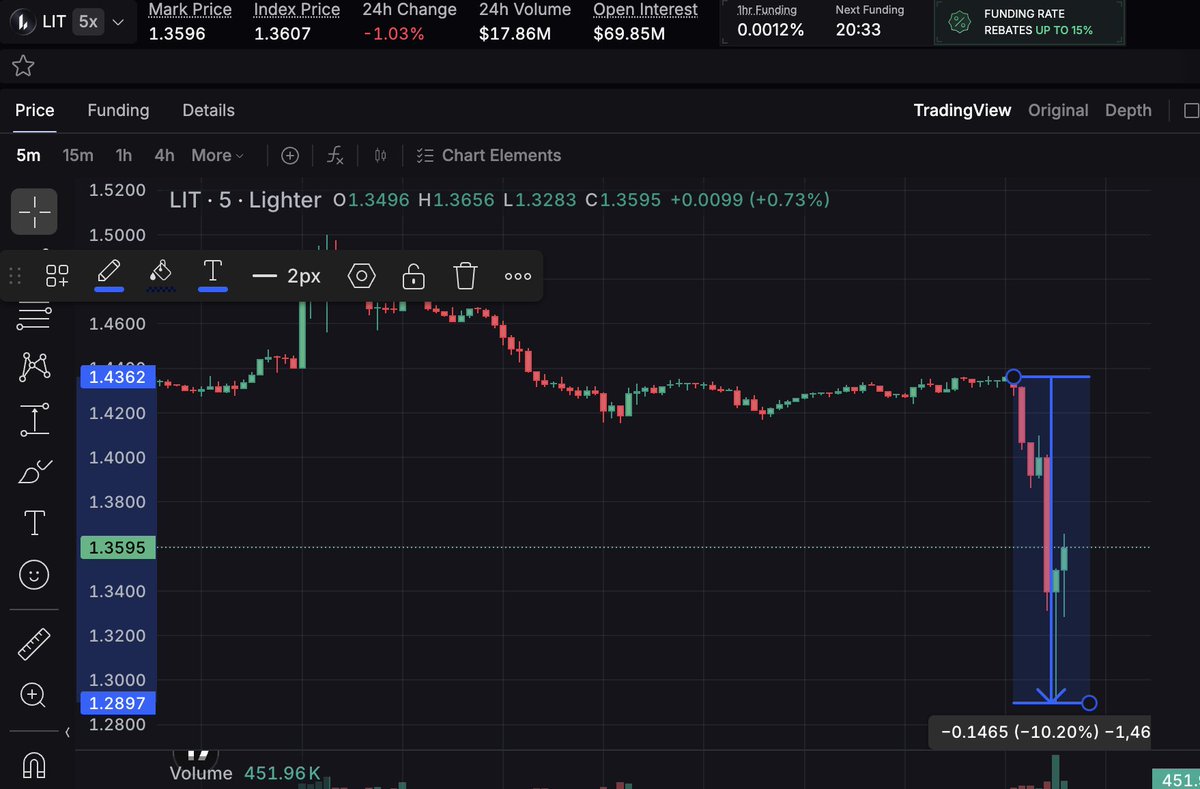Click the bottom anchor of the price range drawing
The image size is (1200, 789).
[x=1089, y=703]
